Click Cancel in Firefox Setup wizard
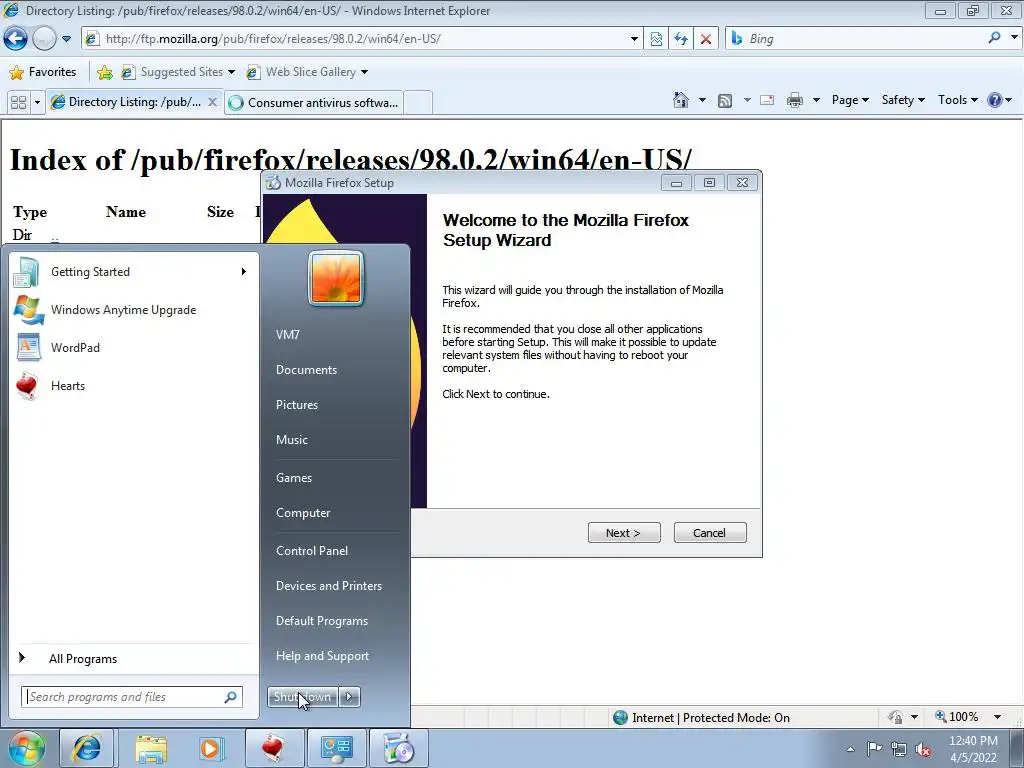 [709, 533]
